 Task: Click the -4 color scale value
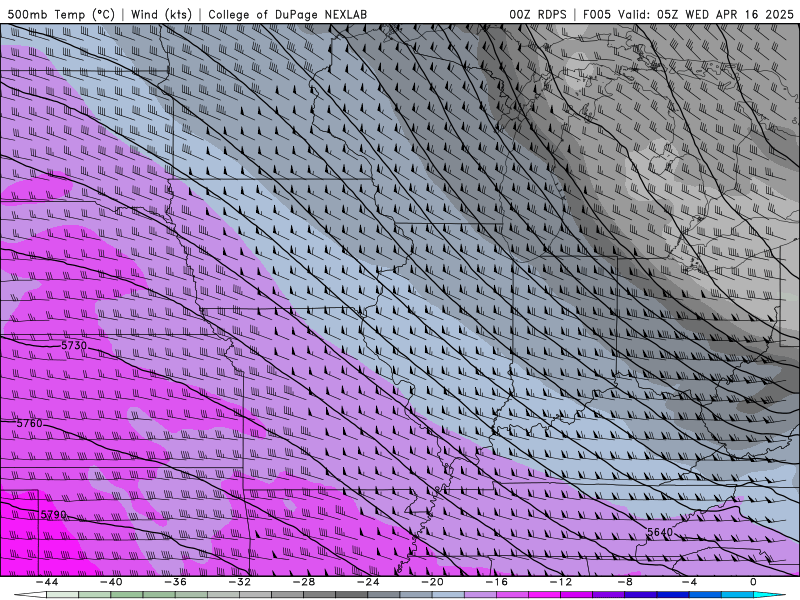coord(689,582)
